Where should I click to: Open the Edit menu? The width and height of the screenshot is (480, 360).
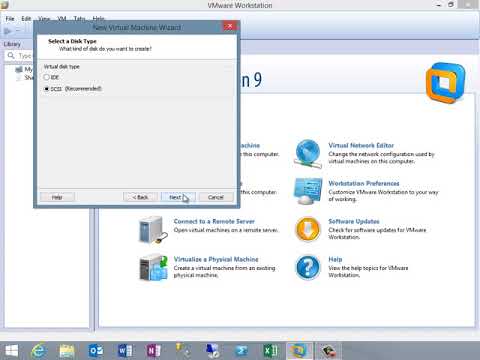pos(26,19)
